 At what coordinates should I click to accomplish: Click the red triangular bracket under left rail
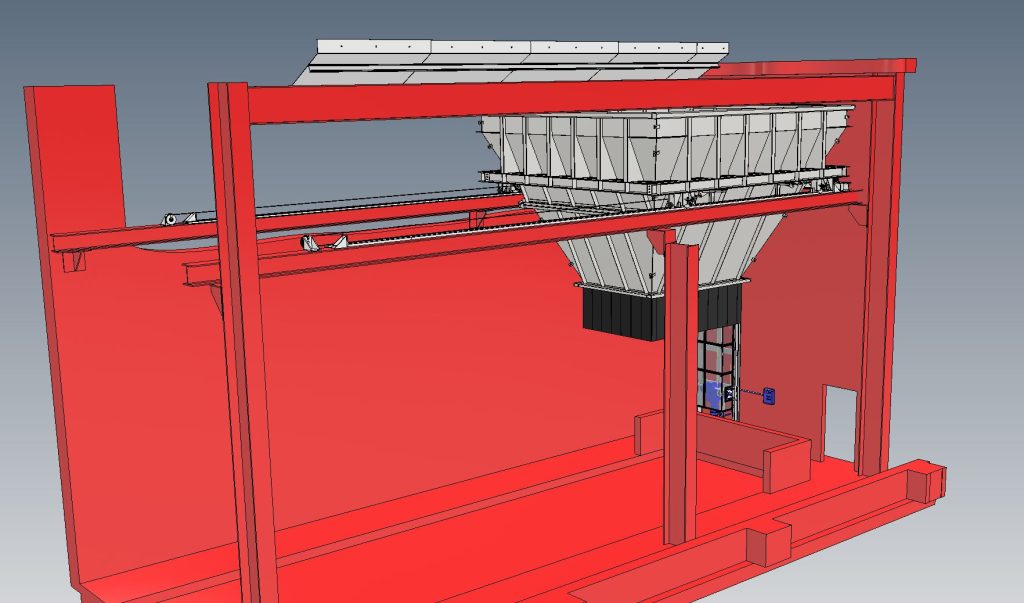(72, 262)
